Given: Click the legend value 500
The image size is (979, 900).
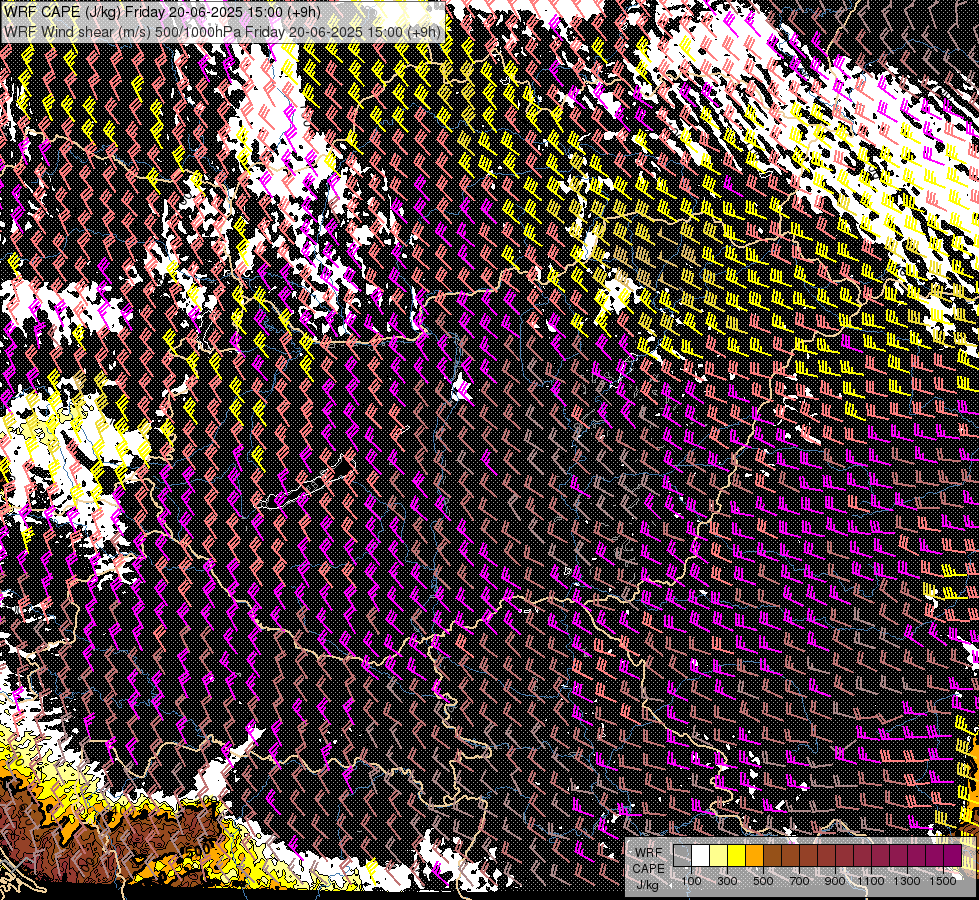Looking at the screenshot, I should coord(763,881).
